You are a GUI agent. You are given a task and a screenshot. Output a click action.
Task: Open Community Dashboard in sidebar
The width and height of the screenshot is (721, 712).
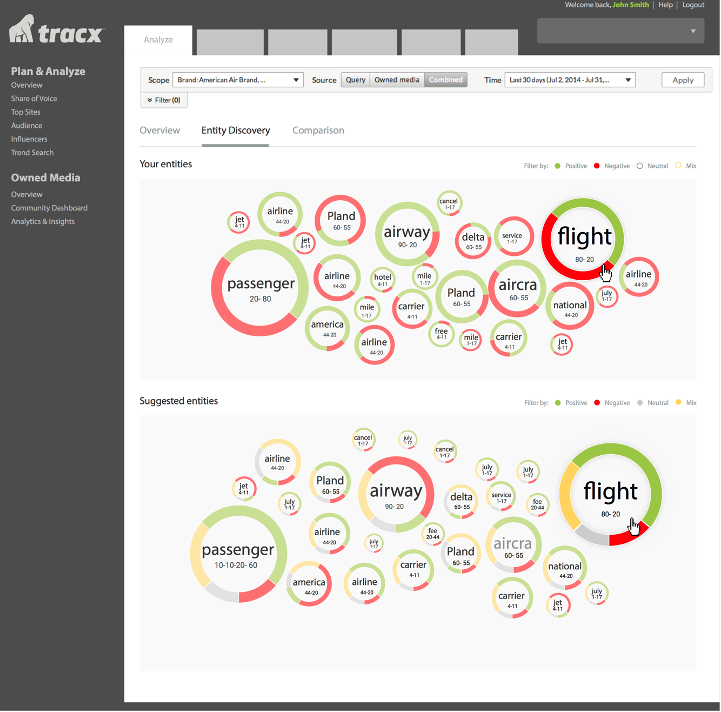tap(49, 208)
